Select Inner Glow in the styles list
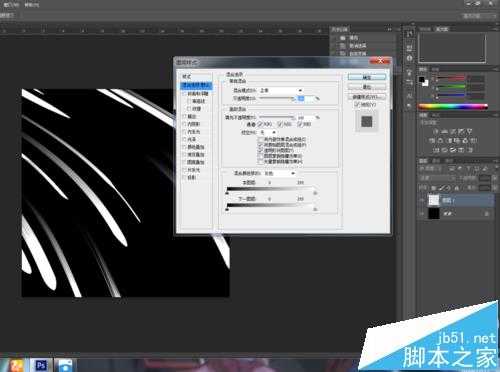The width and height of the screenshot is (500, 372). (194, 132)
